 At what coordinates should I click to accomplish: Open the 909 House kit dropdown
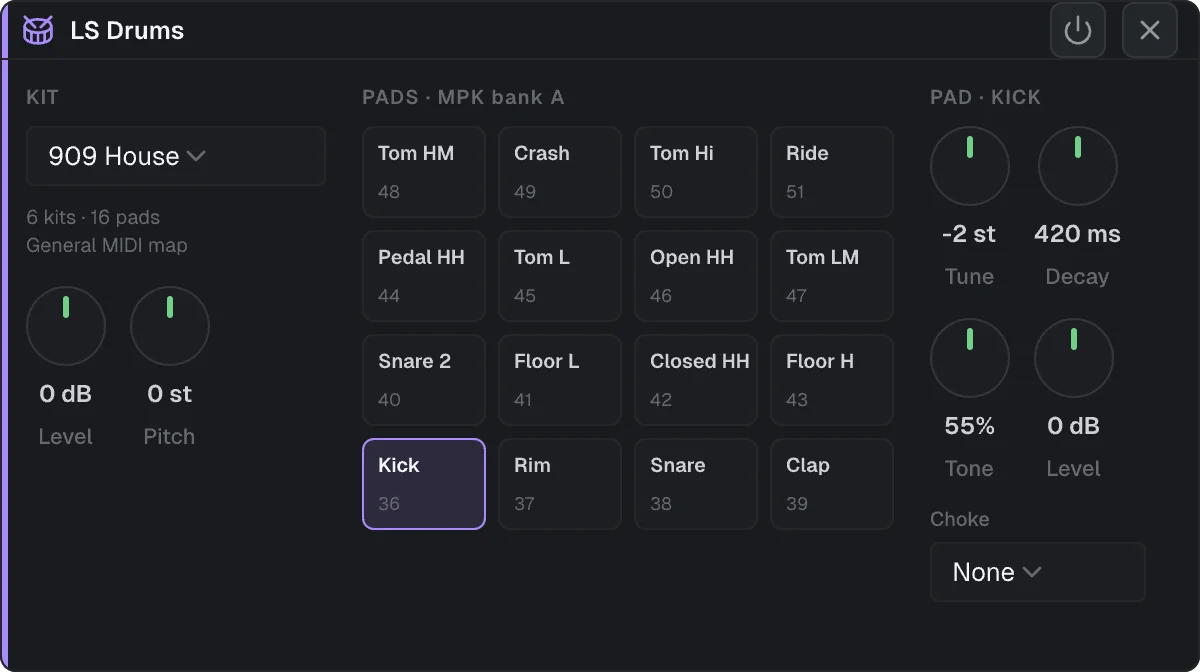click(x=176, y=156)
